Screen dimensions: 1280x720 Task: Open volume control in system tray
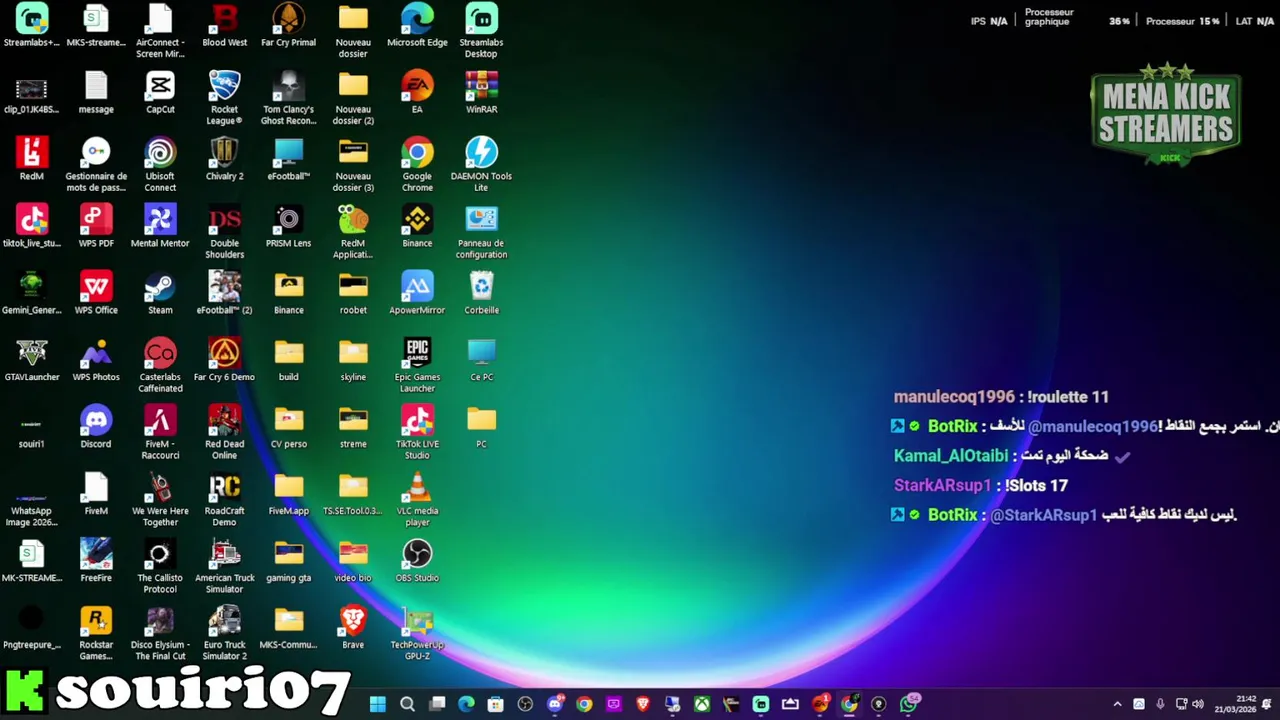click(x=1198, y=704)
